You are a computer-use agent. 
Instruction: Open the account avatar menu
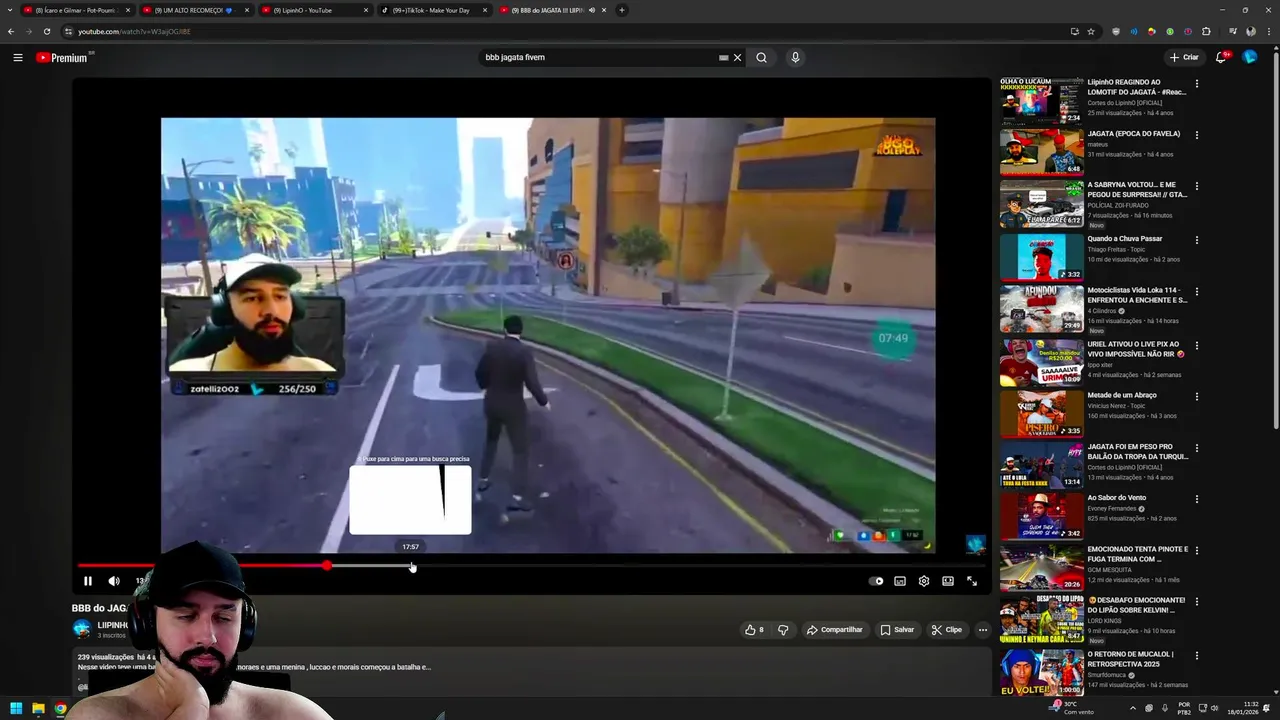(1250, 57)
